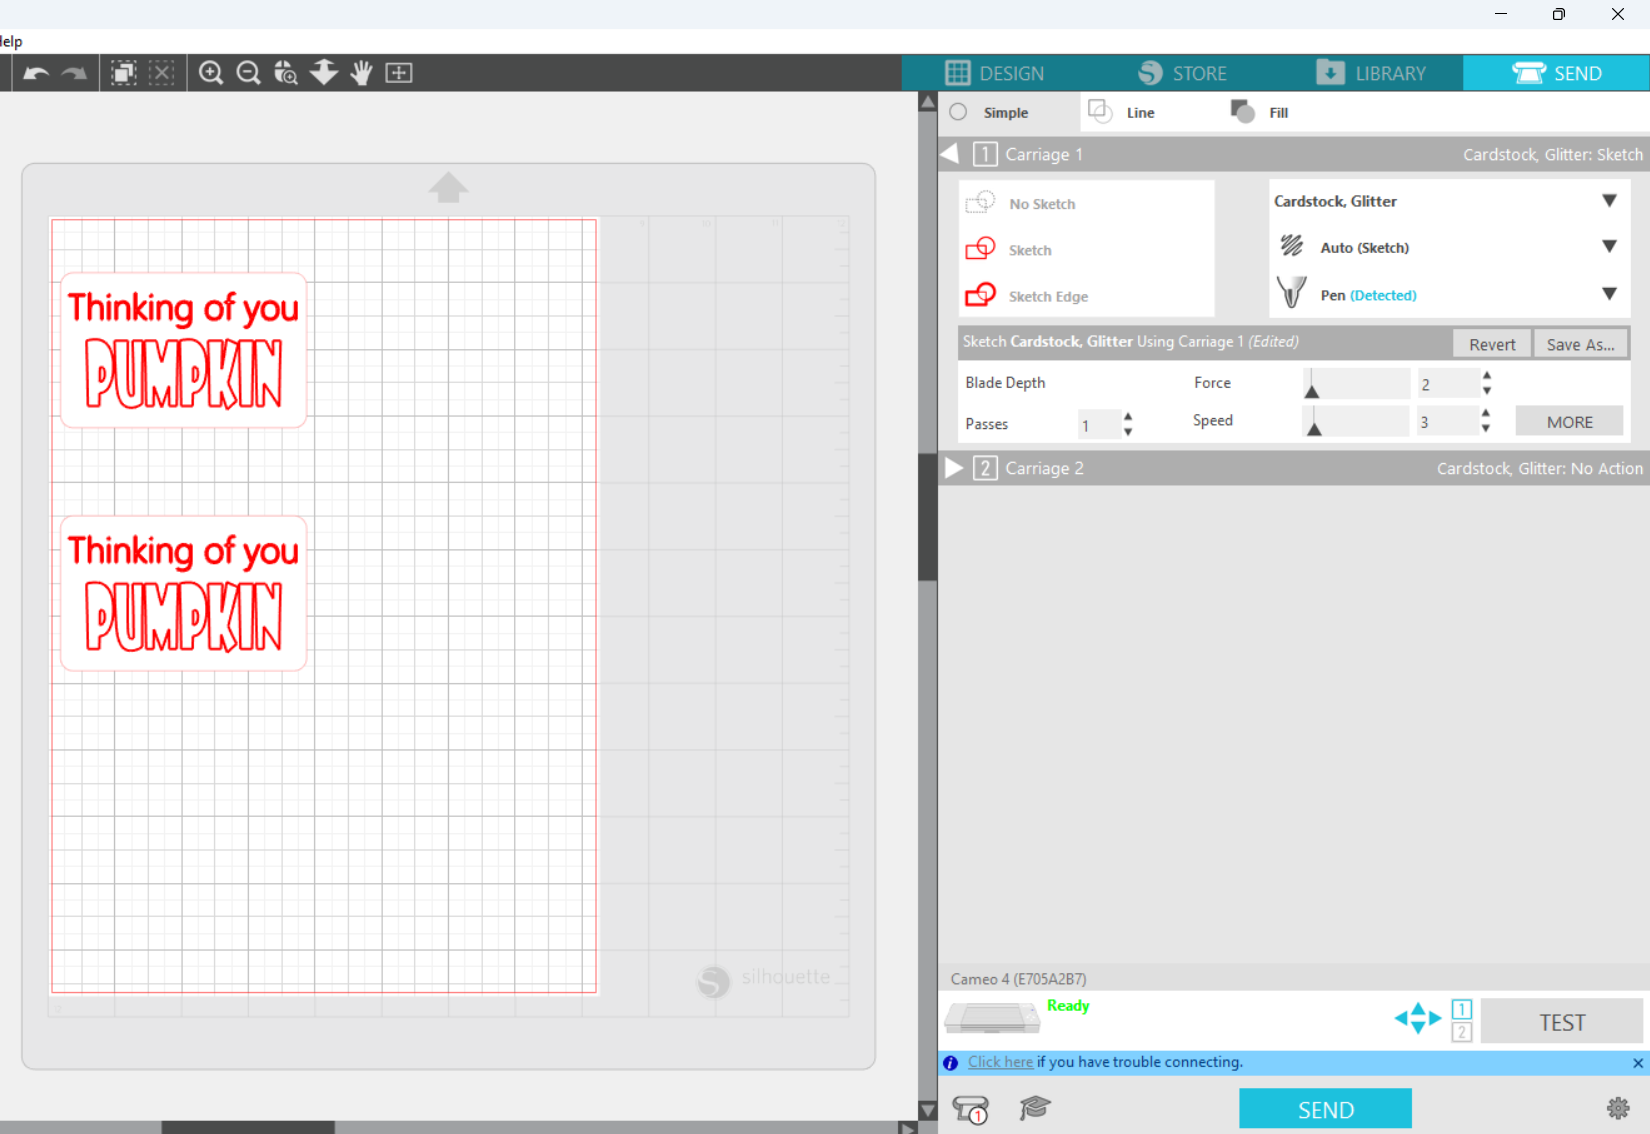Click the Save As... button
The width and height of the screenshot is (1650, 1134).
tap(1580, 344)
